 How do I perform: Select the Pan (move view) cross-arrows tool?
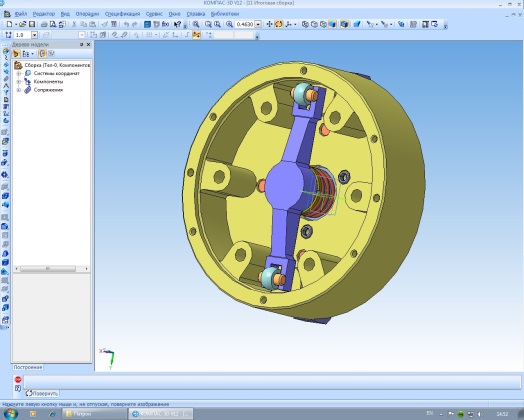coord(269,24)
